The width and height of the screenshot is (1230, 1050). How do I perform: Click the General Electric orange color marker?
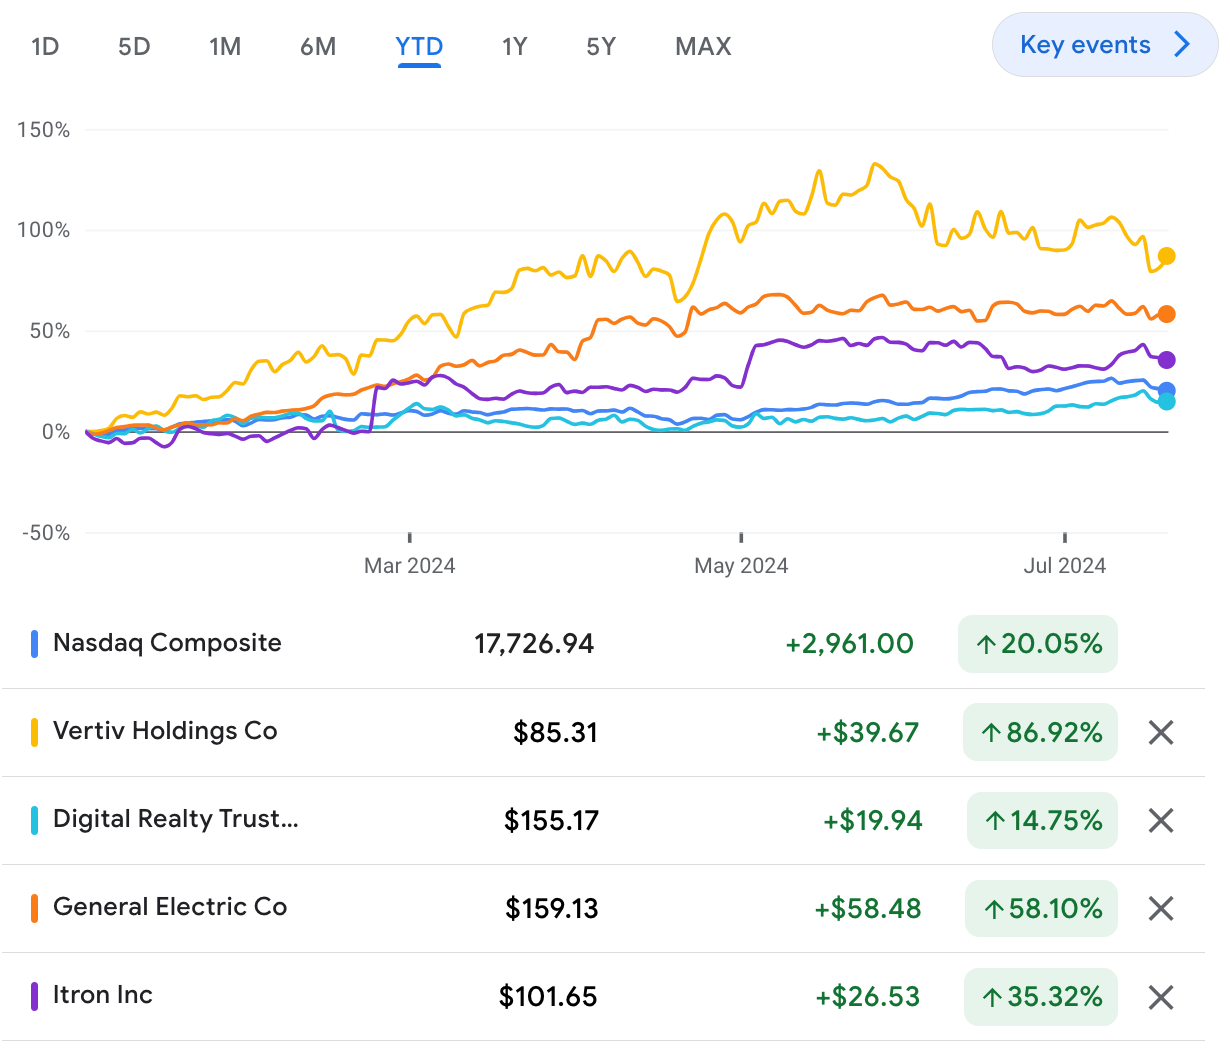pos(34,908)
